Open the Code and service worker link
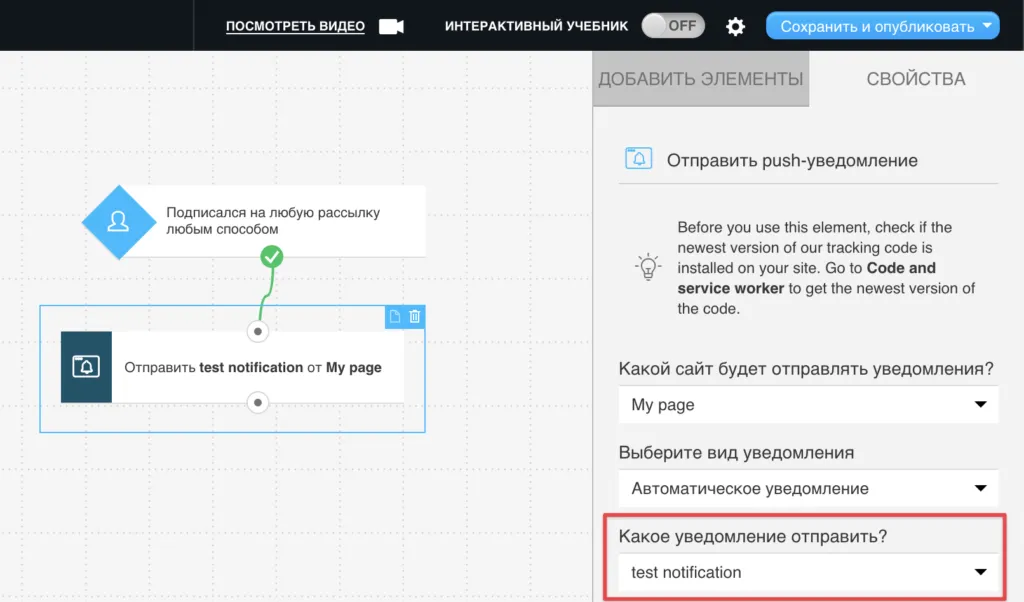The image size is (1024, 602). 807,278
